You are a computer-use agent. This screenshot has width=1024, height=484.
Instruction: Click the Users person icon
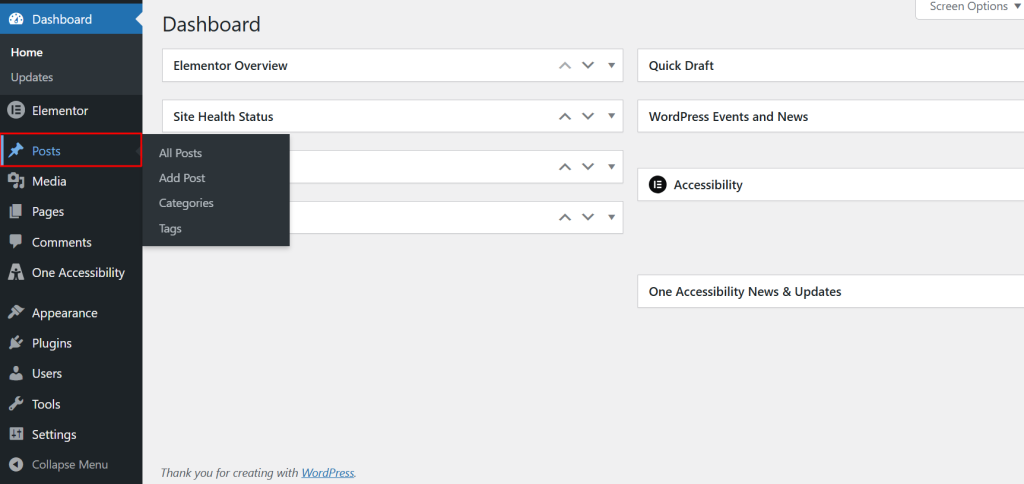(x=16, y=374)
